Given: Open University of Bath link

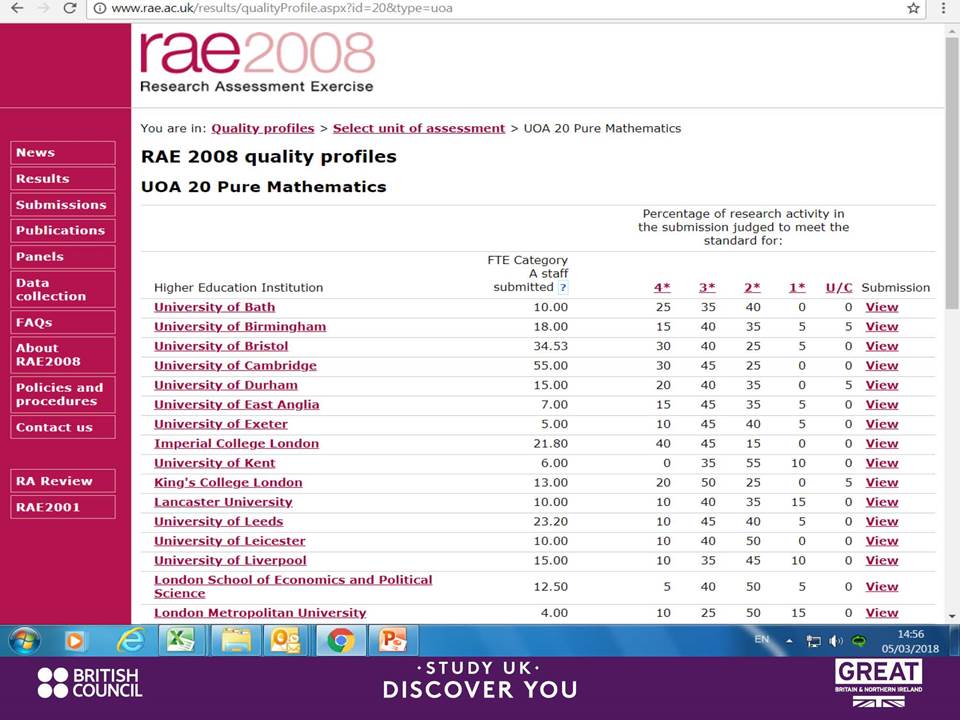Looking at the screenshot, I should coord(214,307).
